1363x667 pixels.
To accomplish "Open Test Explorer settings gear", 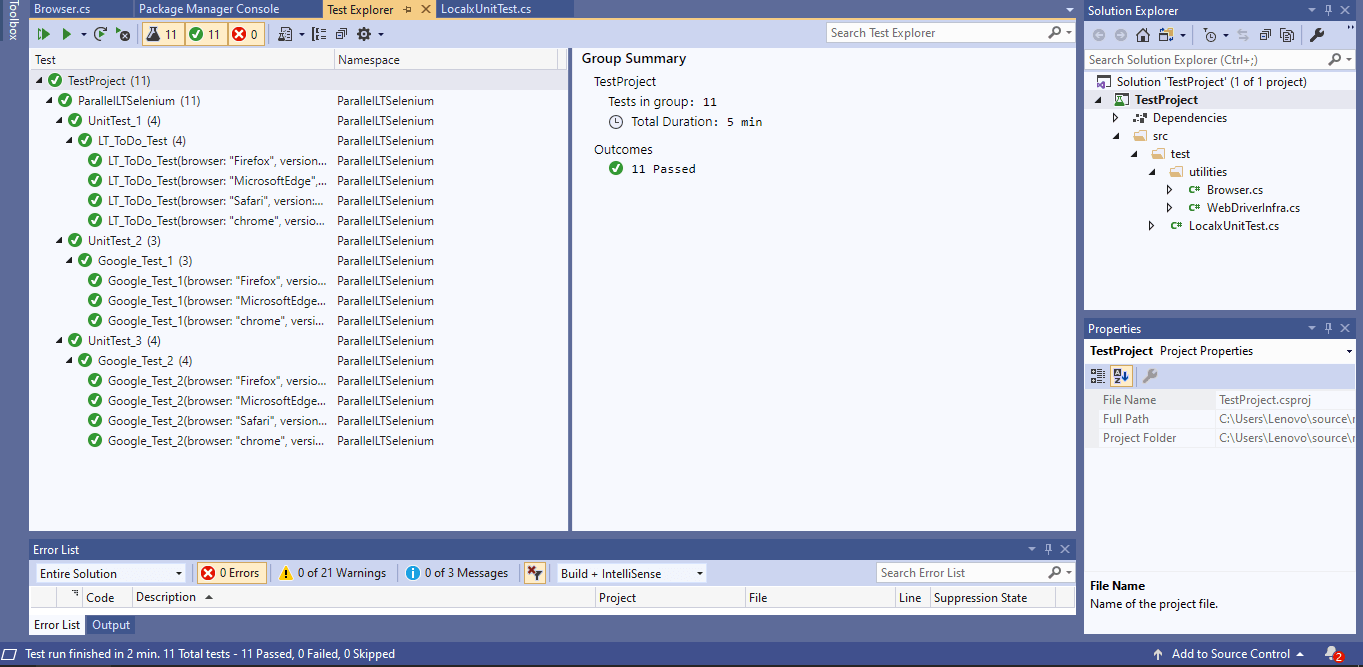I will click(x=363, y=33).
